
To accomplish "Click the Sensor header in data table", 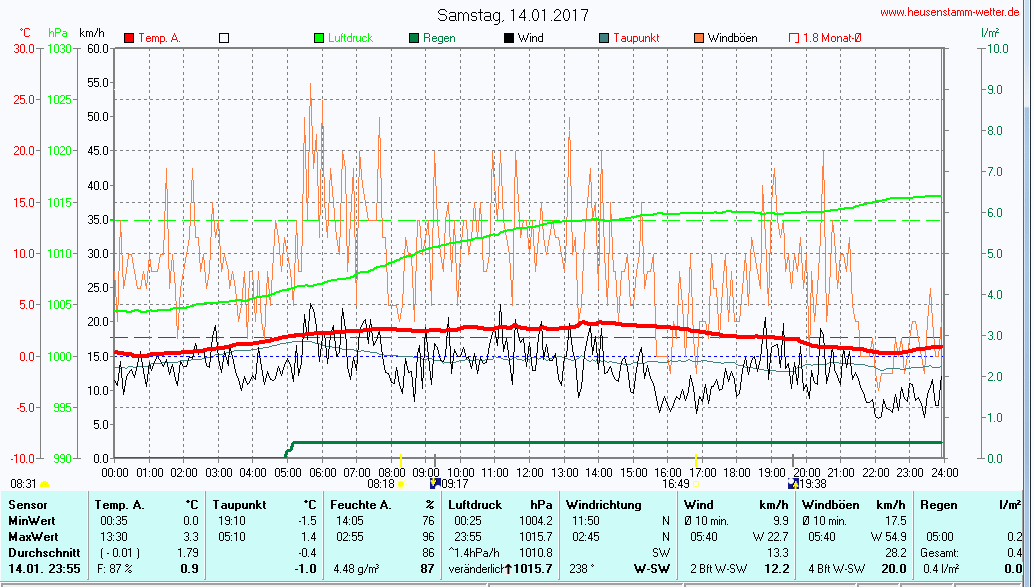I will tap(27, 505).
